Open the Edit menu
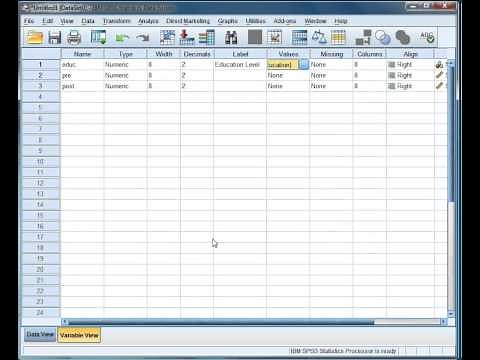The height and width of the screenshot is (360, 480). click(x=48, y=21)
